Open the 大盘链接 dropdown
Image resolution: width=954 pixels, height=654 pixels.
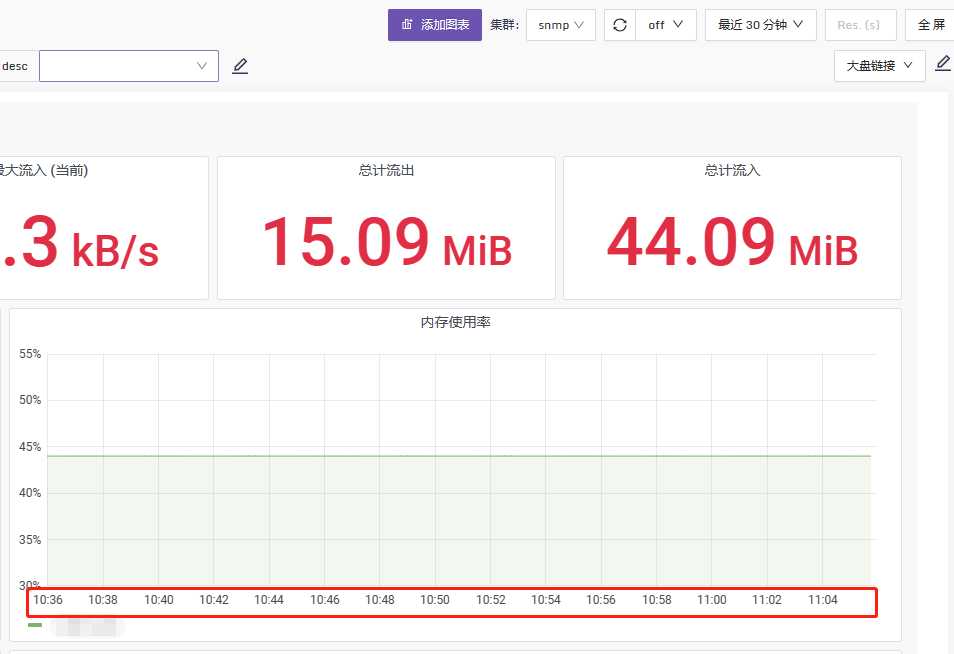pos(878,65)
